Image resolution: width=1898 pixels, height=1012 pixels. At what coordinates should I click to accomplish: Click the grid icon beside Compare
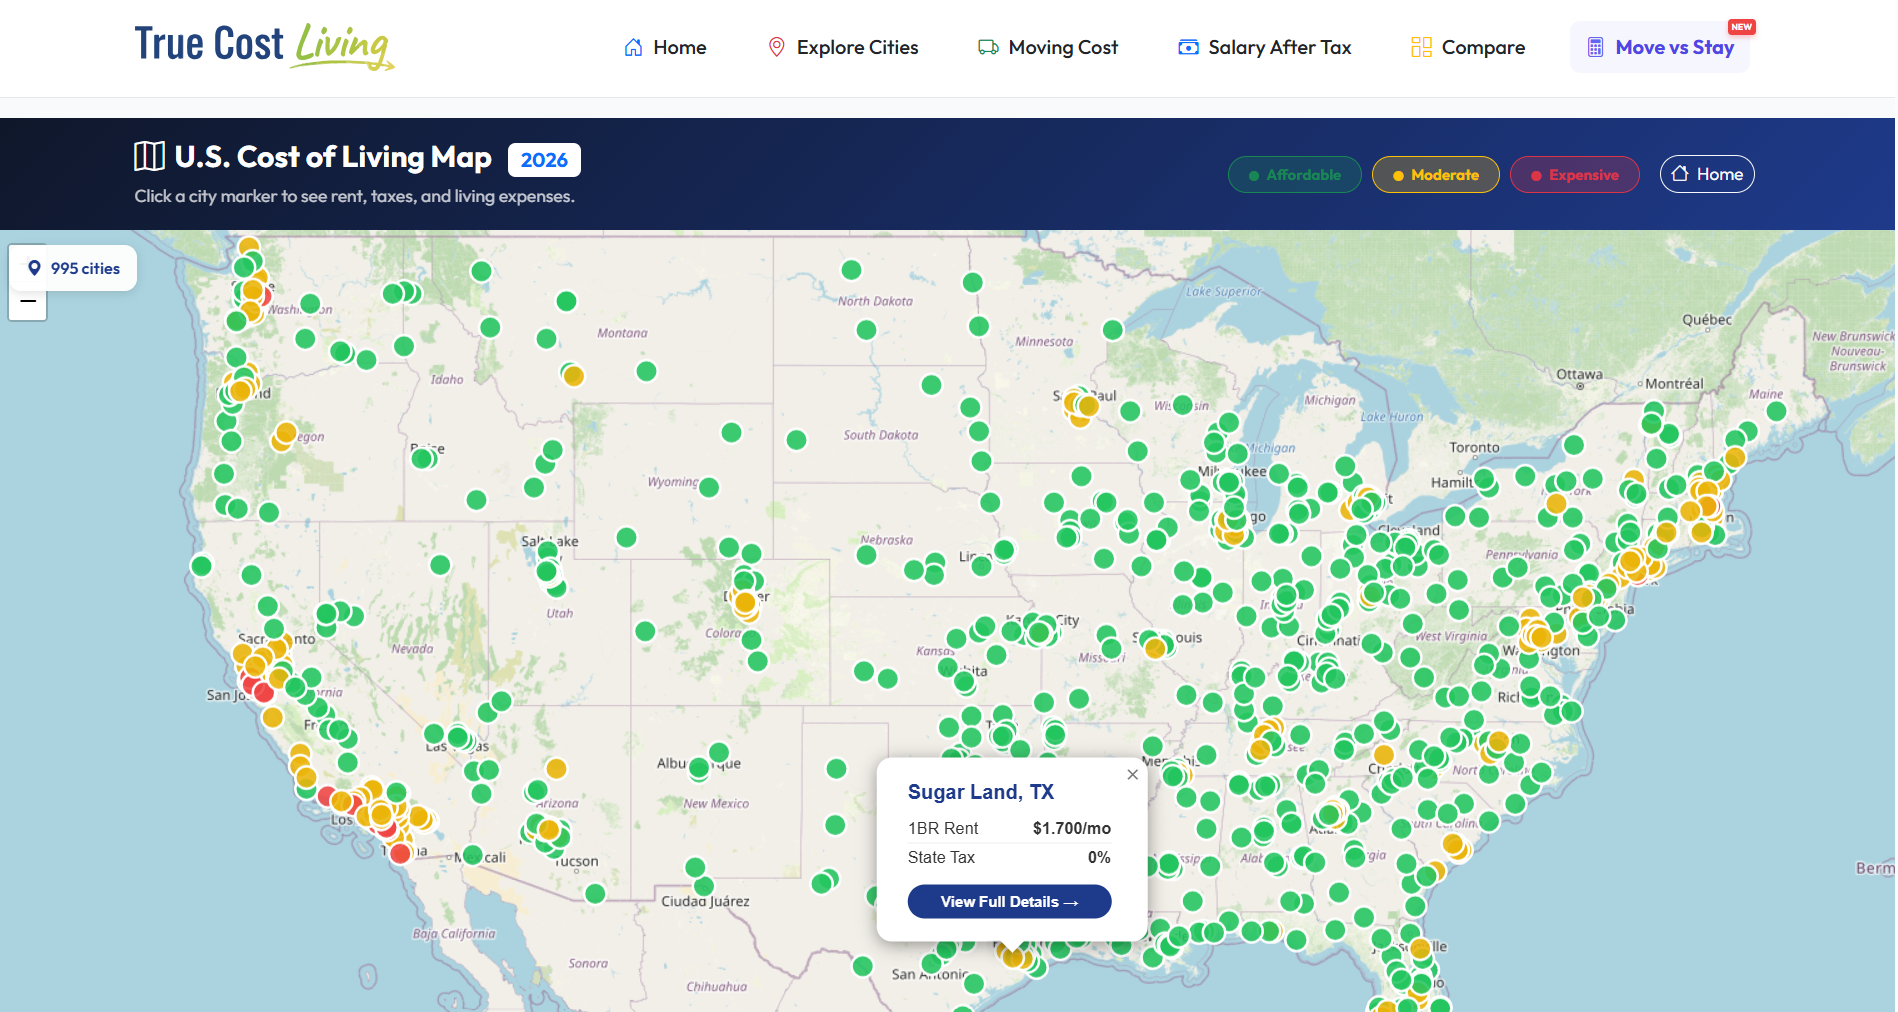(x=1421, y=46)
